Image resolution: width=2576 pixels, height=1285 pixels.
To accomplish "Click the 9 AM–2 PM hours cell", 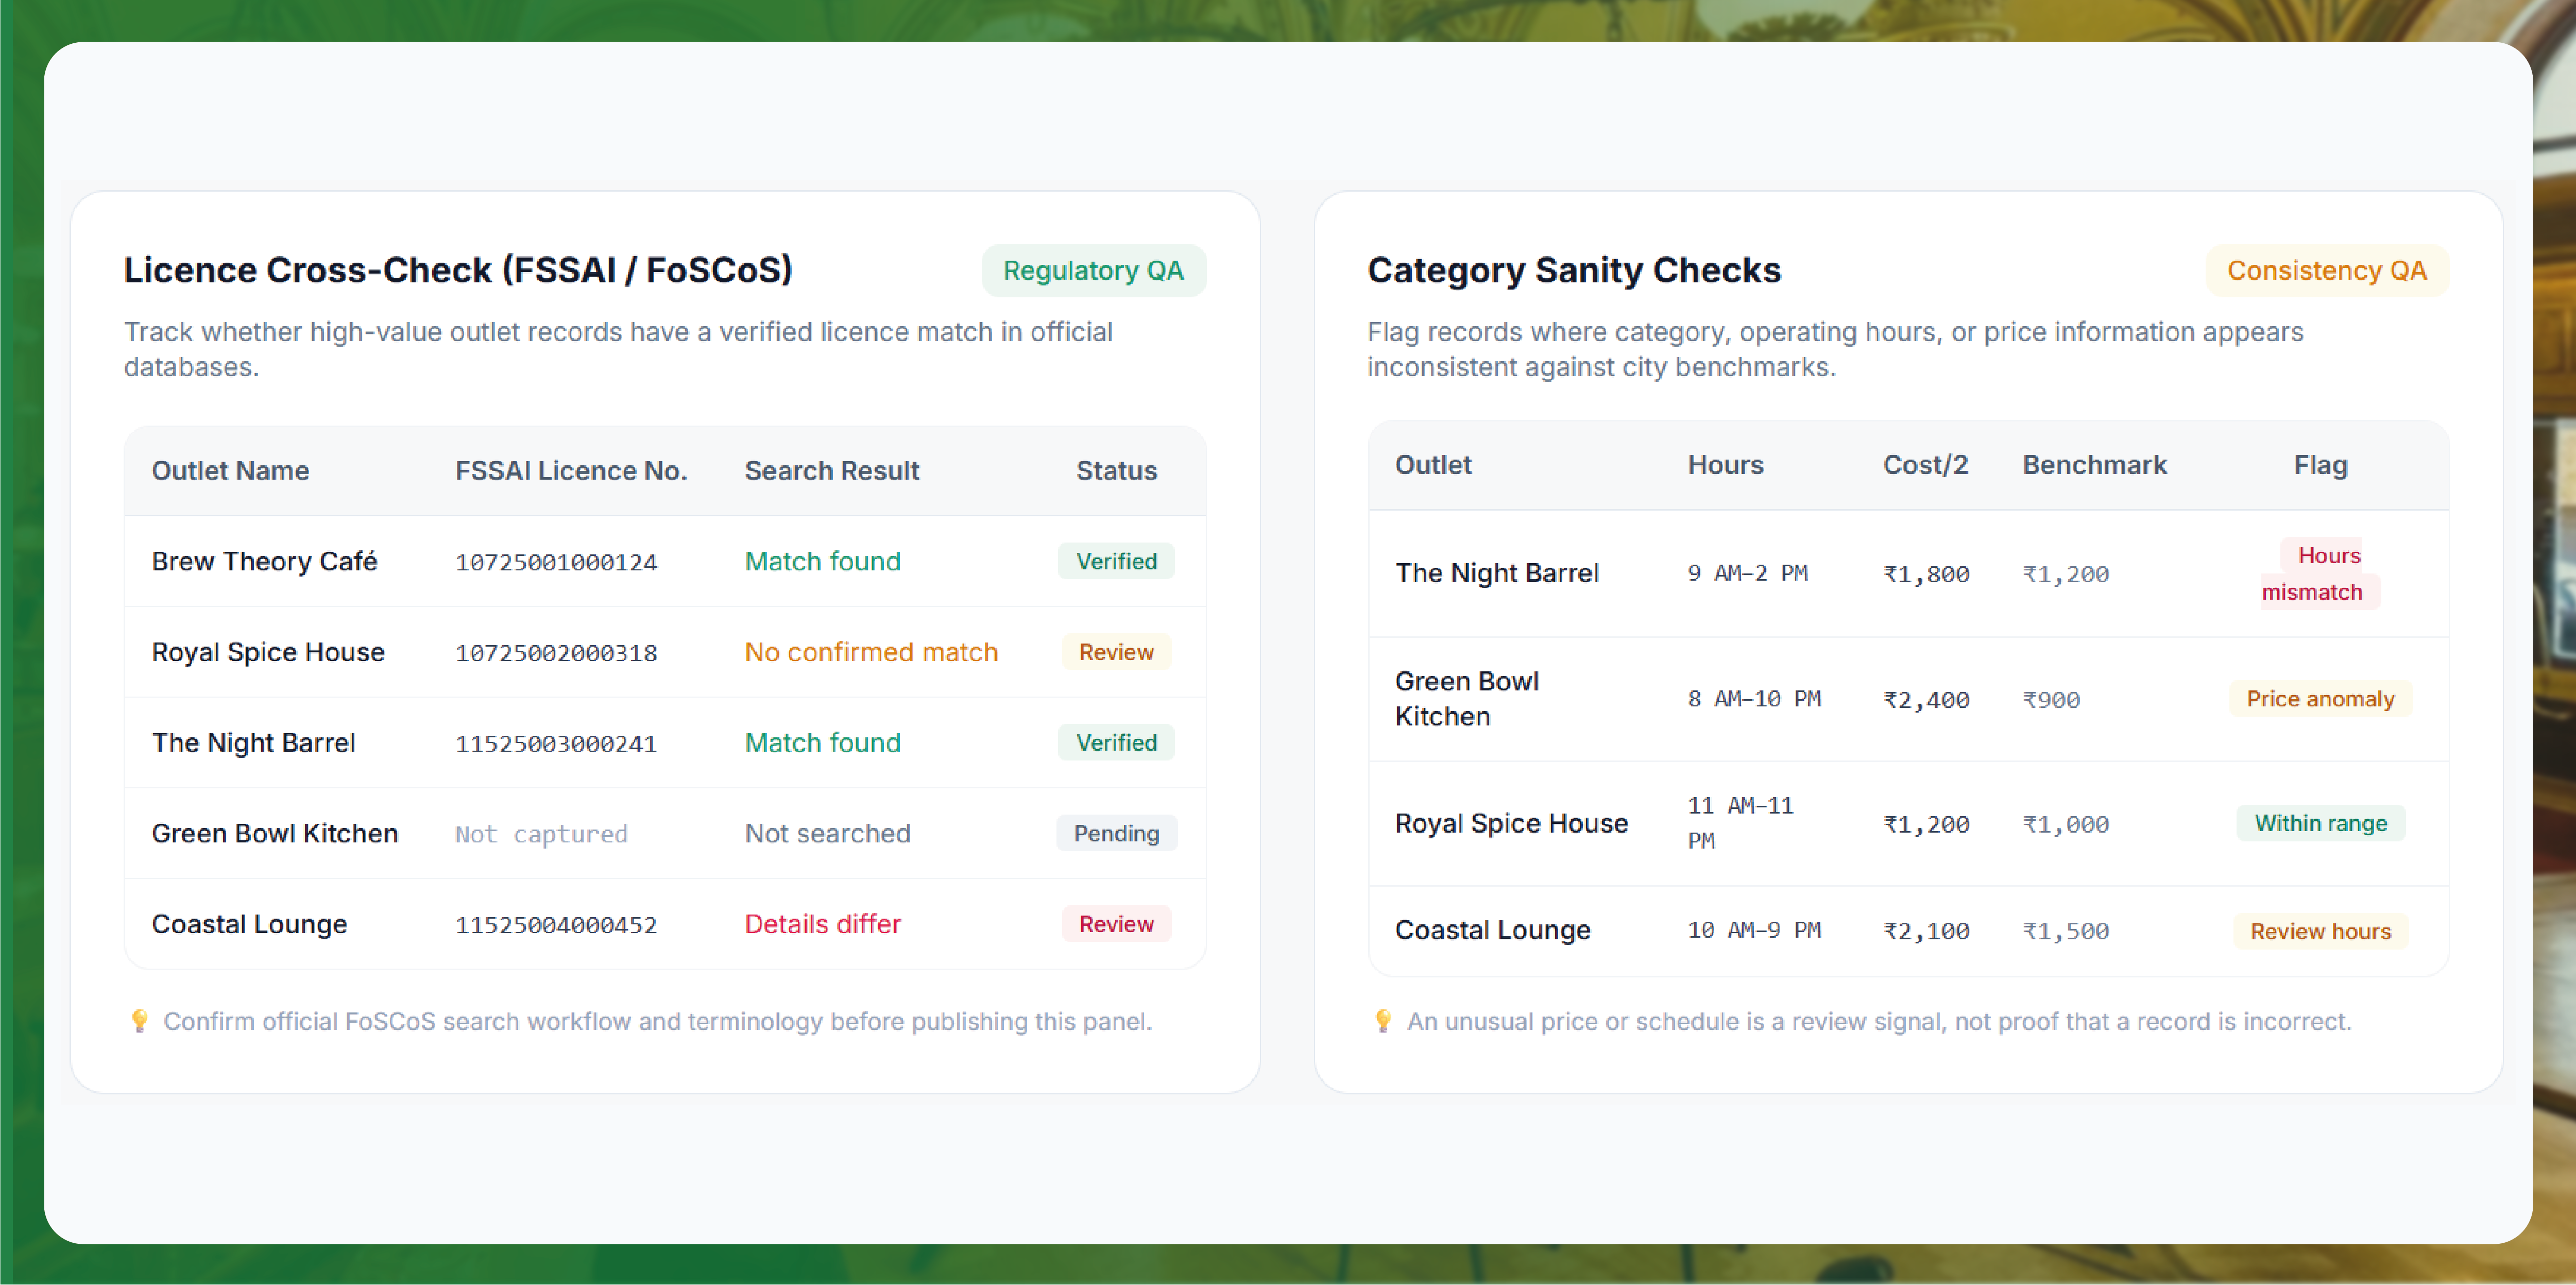I will [1748, 574].
